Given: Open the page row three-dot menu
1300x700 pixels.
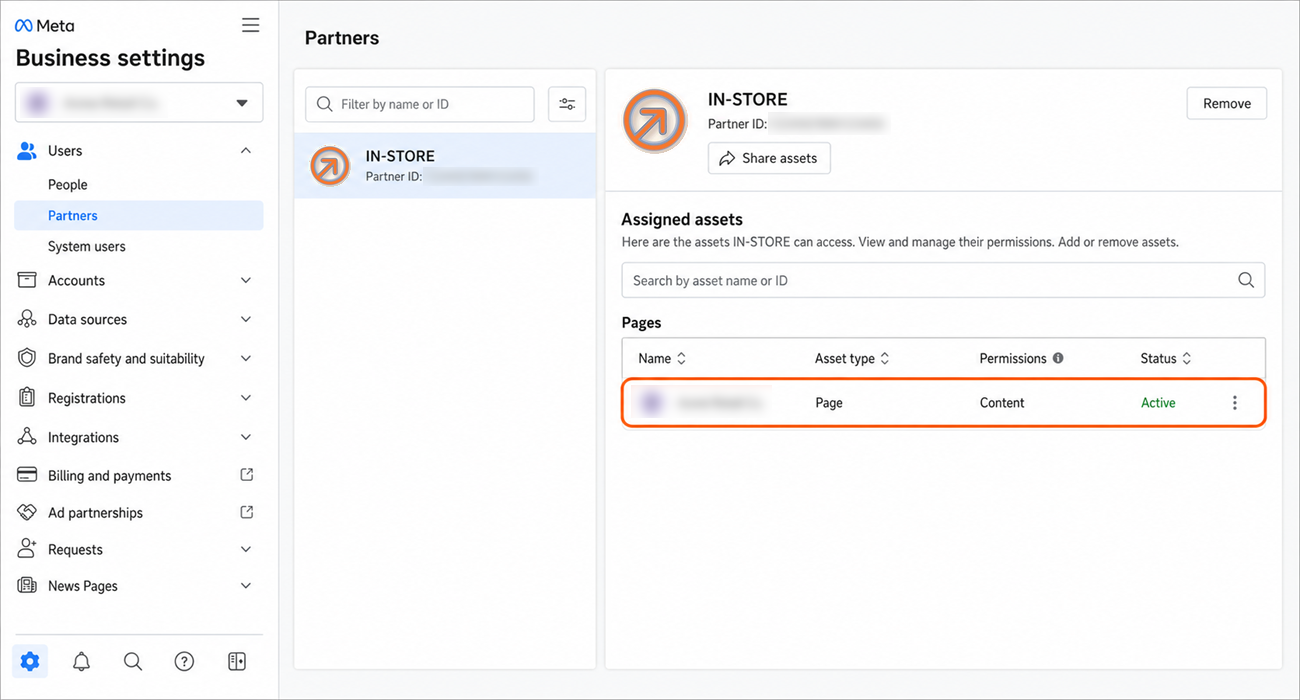Looking at the screenshot, I should coord(1235,403).
